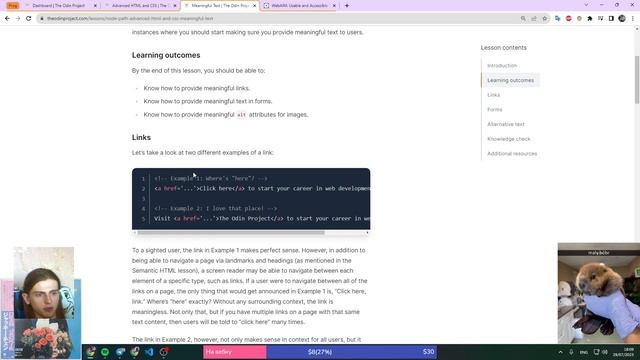Go forward in browser history

pyautogui.click(x=18, y=18)
